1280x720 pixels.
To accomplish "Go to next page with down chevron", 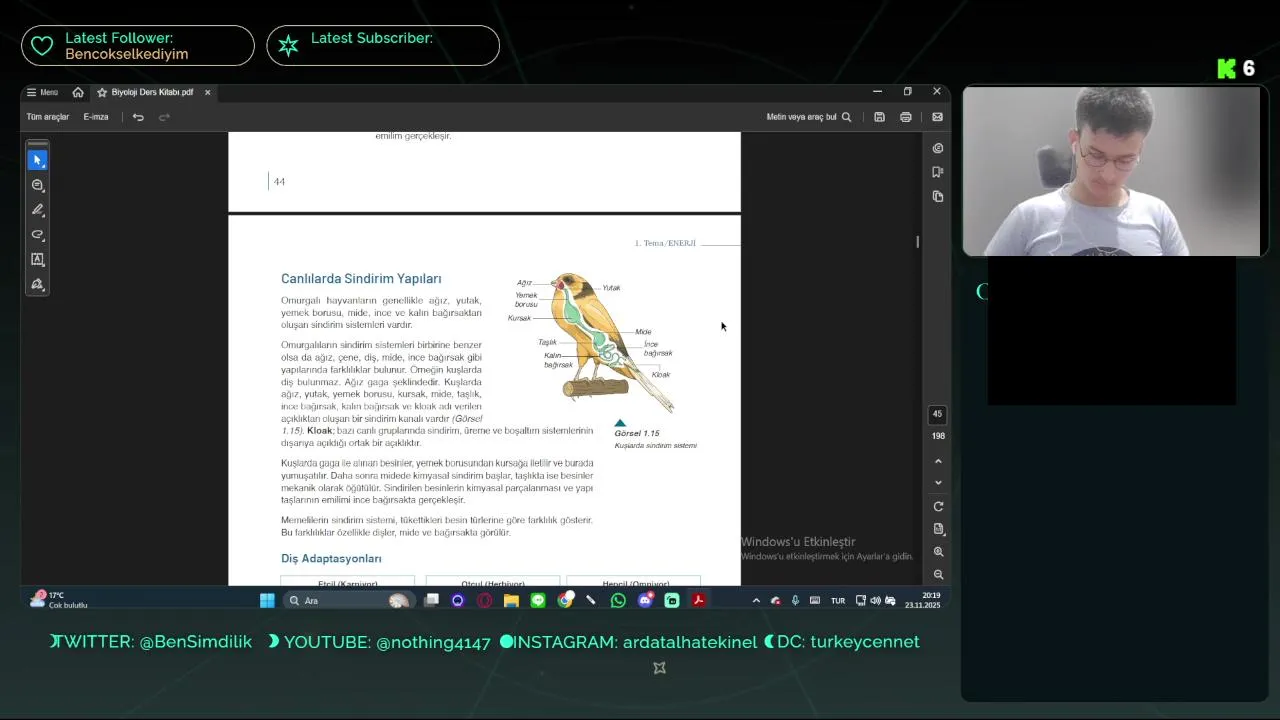I will click(938, 483).
